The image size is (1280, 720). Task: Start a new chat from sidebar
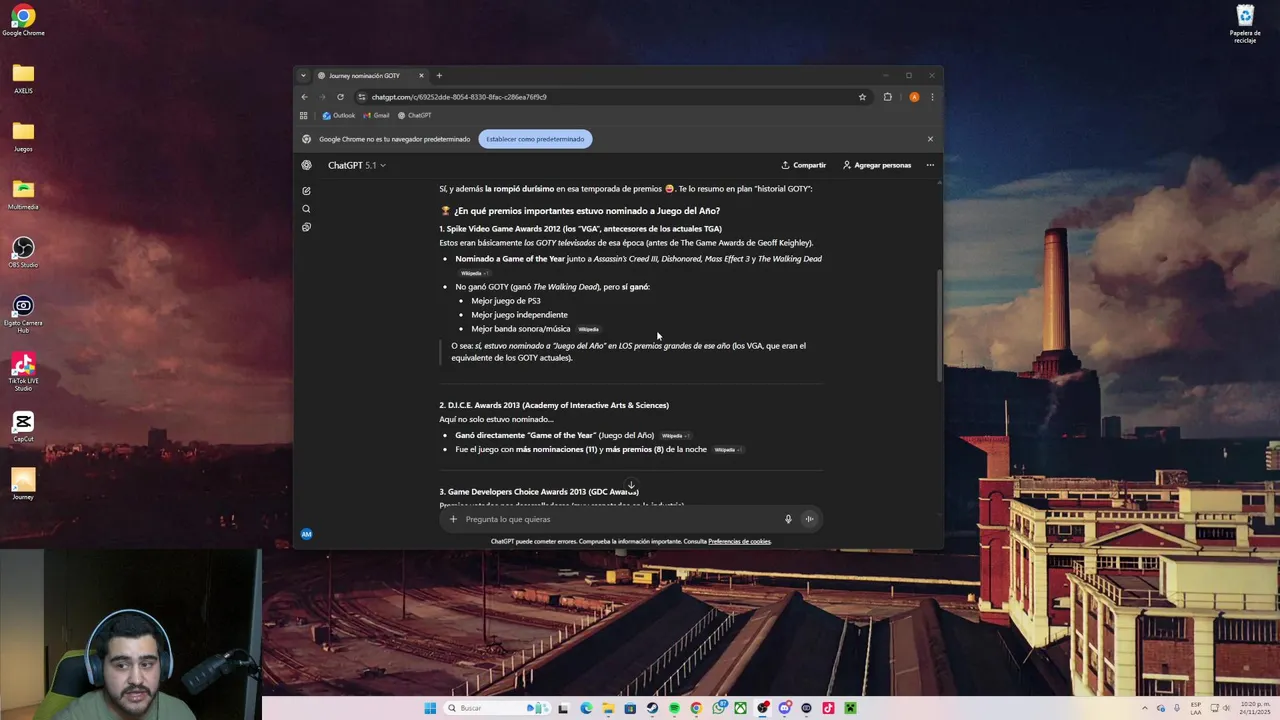pos(306,190)
